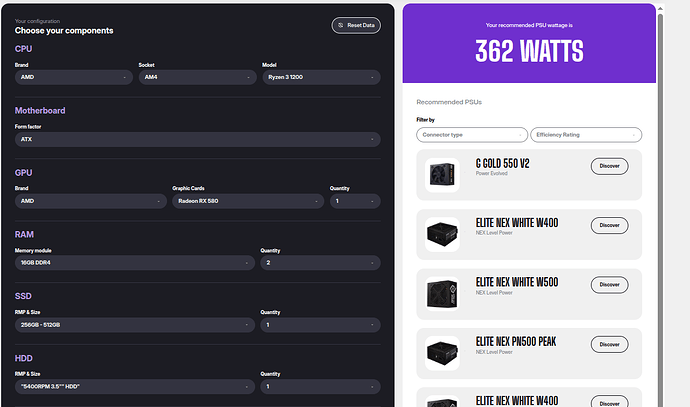
Task: Open the CPU Socket dropdown showing AM4
Action: [198, 77]
